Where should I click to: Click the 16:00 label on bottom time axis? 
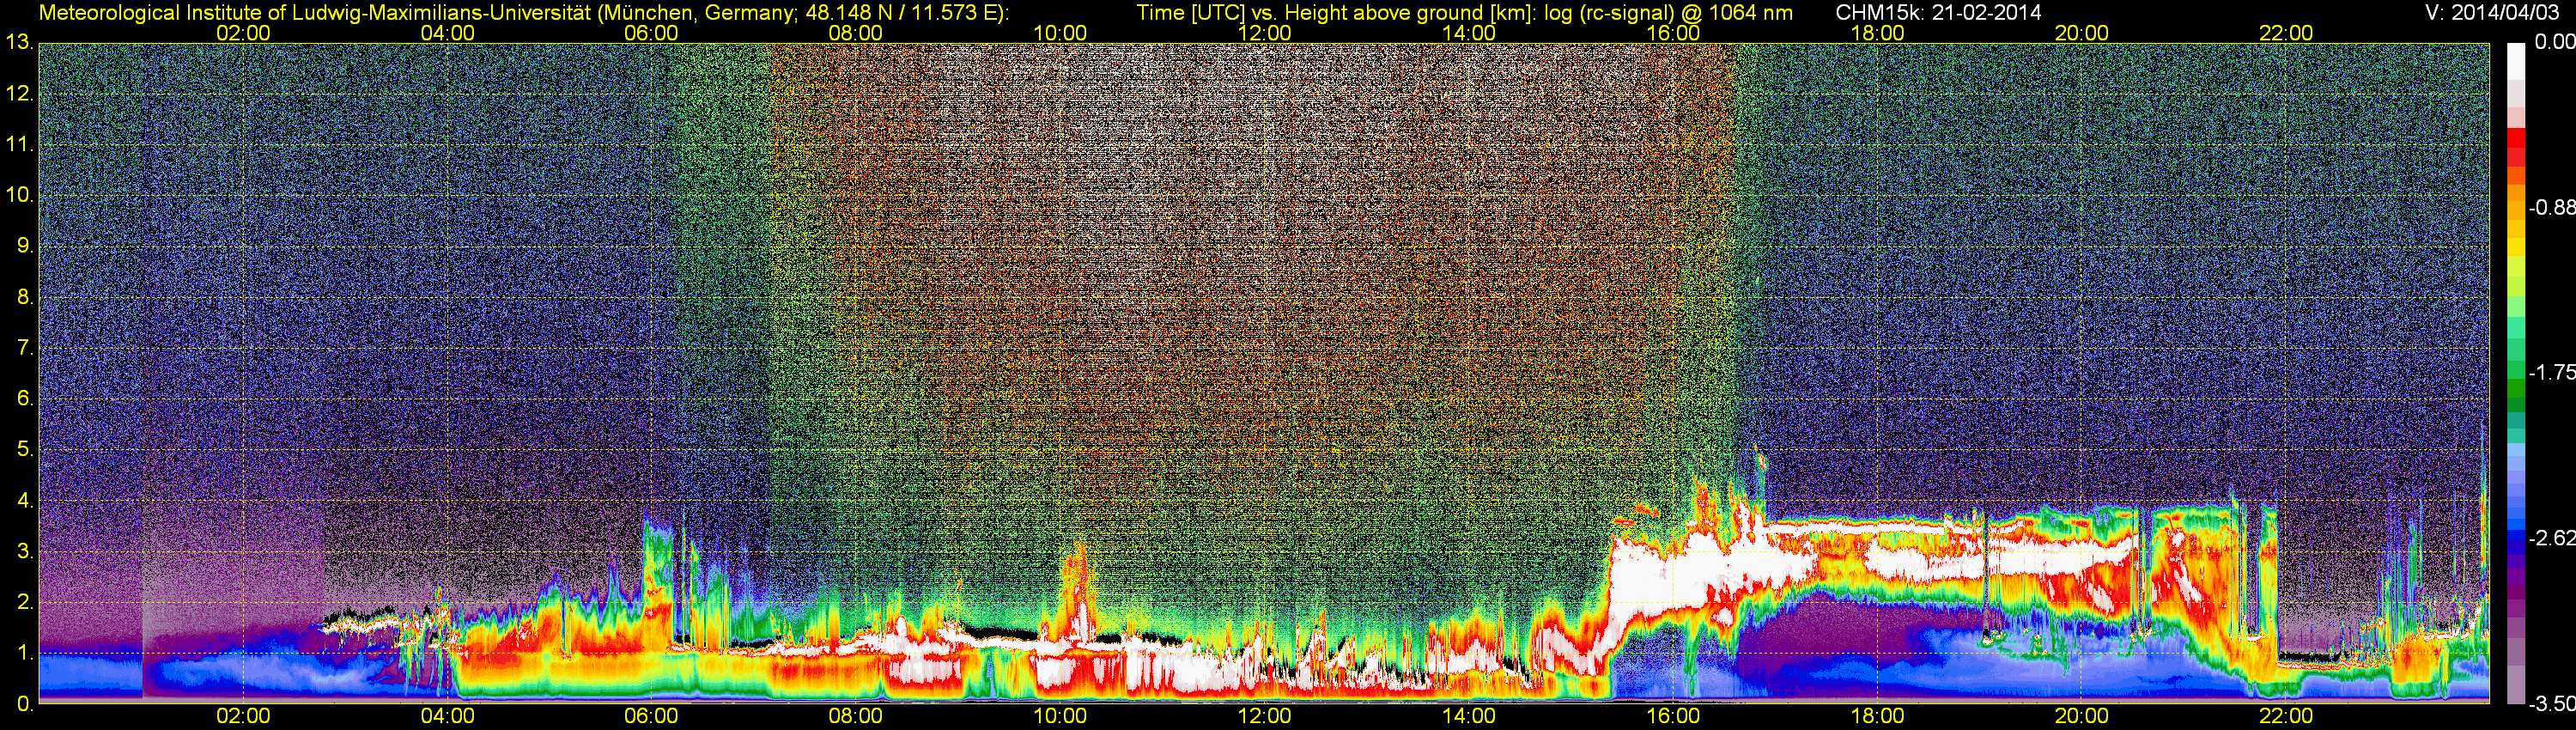click(x=1673, y=716)
